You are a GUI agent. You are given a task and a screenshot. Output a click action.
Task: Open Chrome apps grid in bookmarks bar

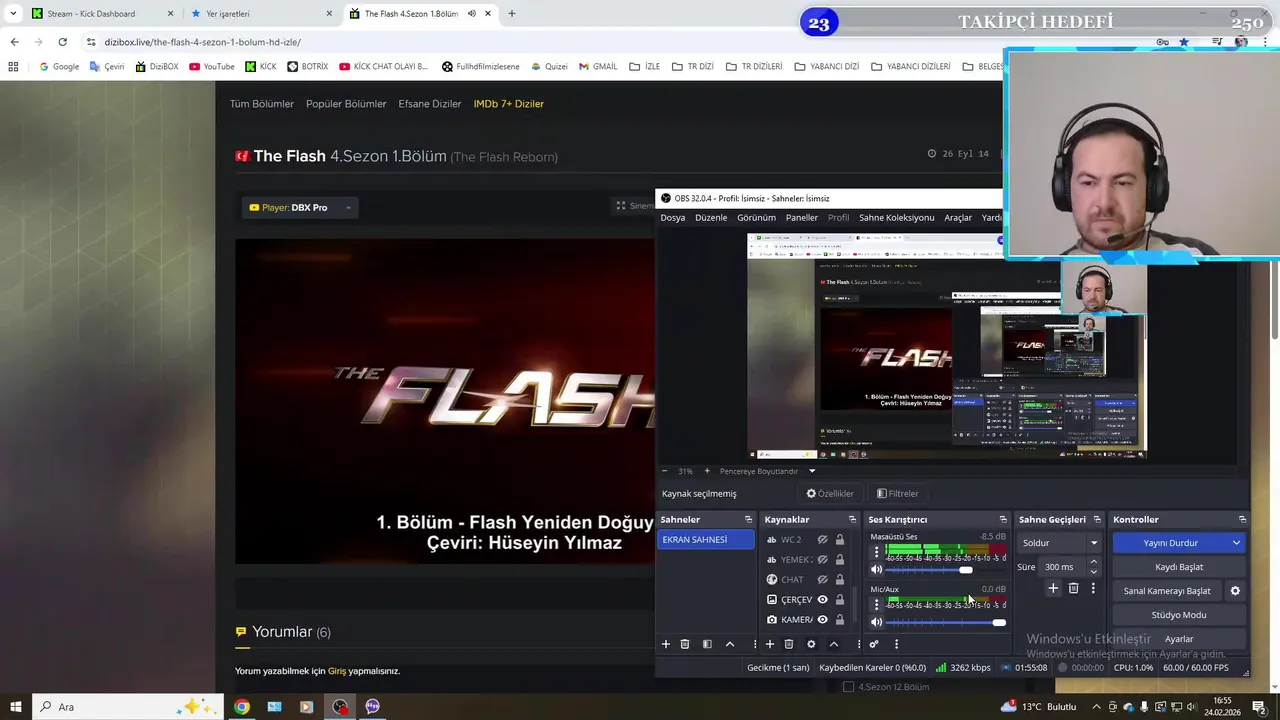pos(13,67)
